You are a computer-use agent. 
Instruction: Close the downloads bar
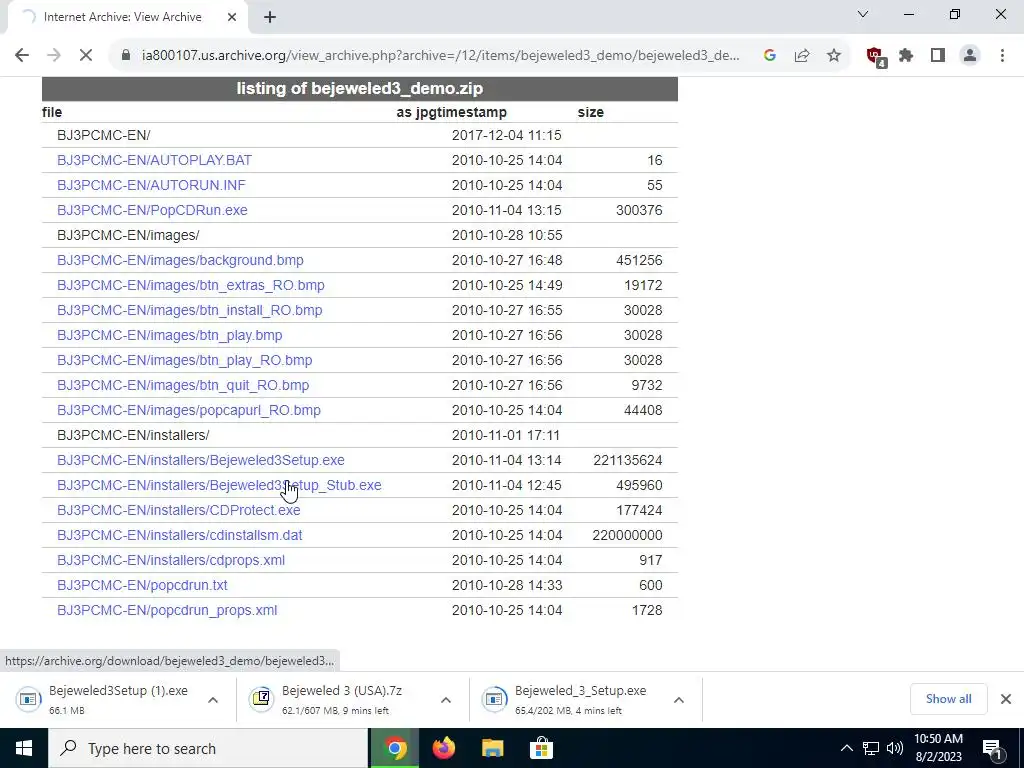coord(1006,699)
